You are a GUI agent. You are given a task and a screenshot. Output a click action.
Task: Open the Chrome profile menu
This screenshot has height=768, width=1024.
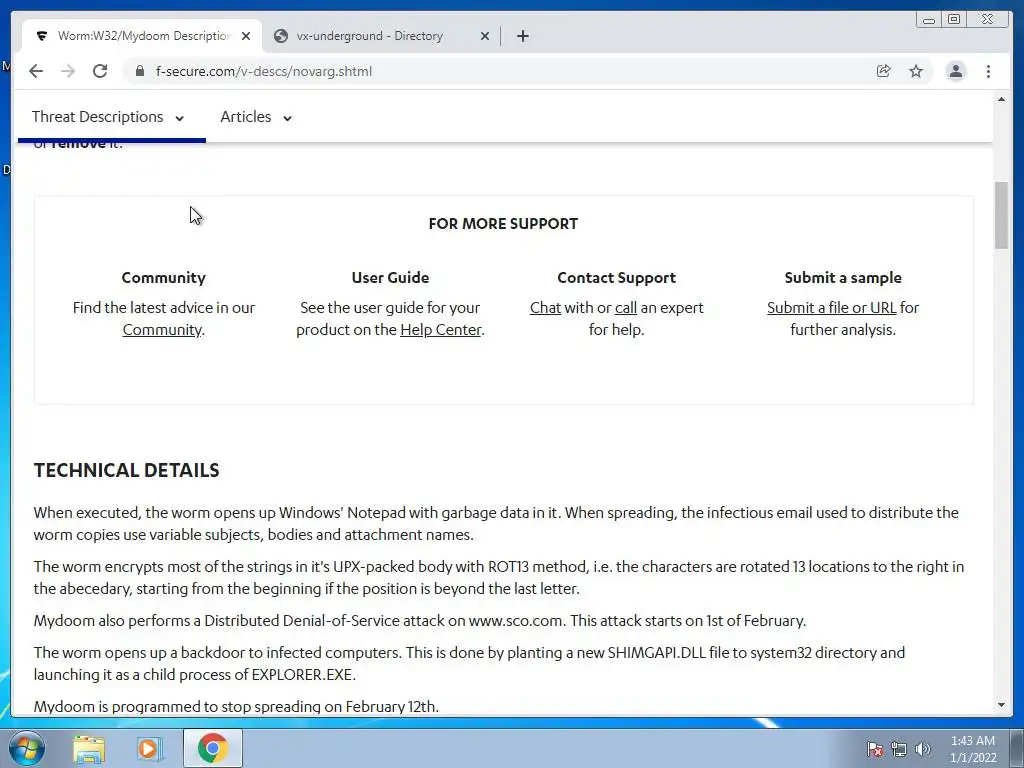tap(955, 71)
